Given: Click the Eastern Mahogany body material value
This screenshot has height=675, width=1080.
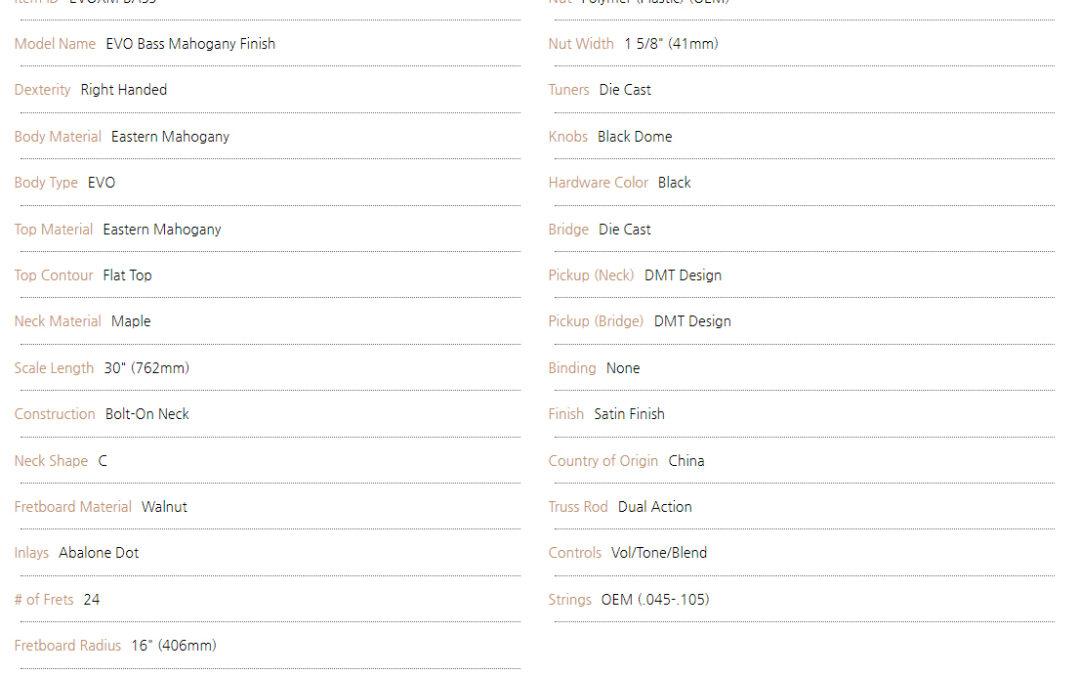Looking at the screenshot, I should click(170, 137).
